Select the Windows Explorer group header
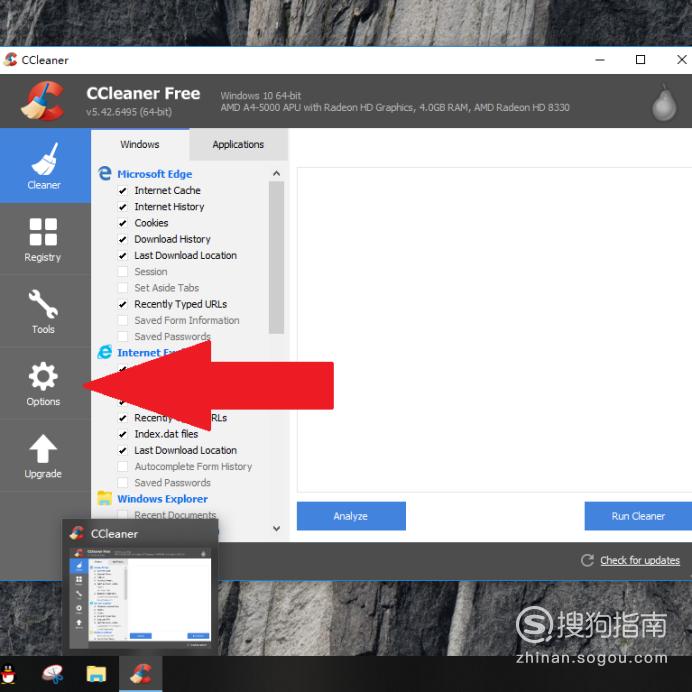This screenshot has height=692, width=692. coord(162,499)
